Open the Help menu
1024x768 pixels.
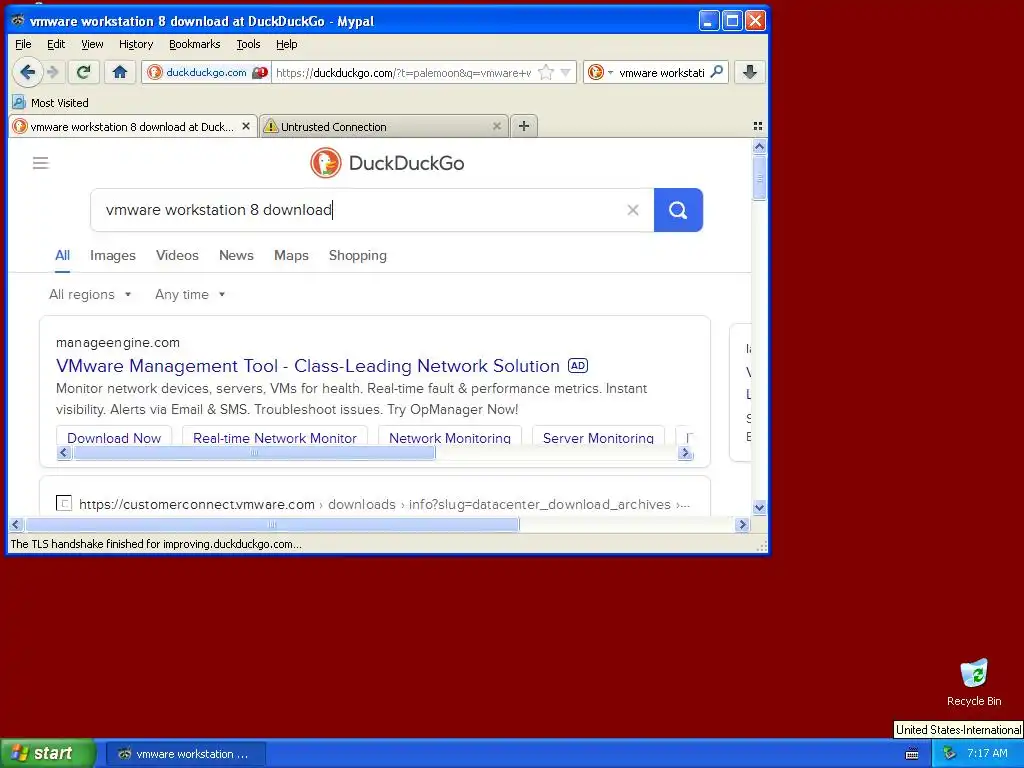pyautogui.click(x=287, y=44)
